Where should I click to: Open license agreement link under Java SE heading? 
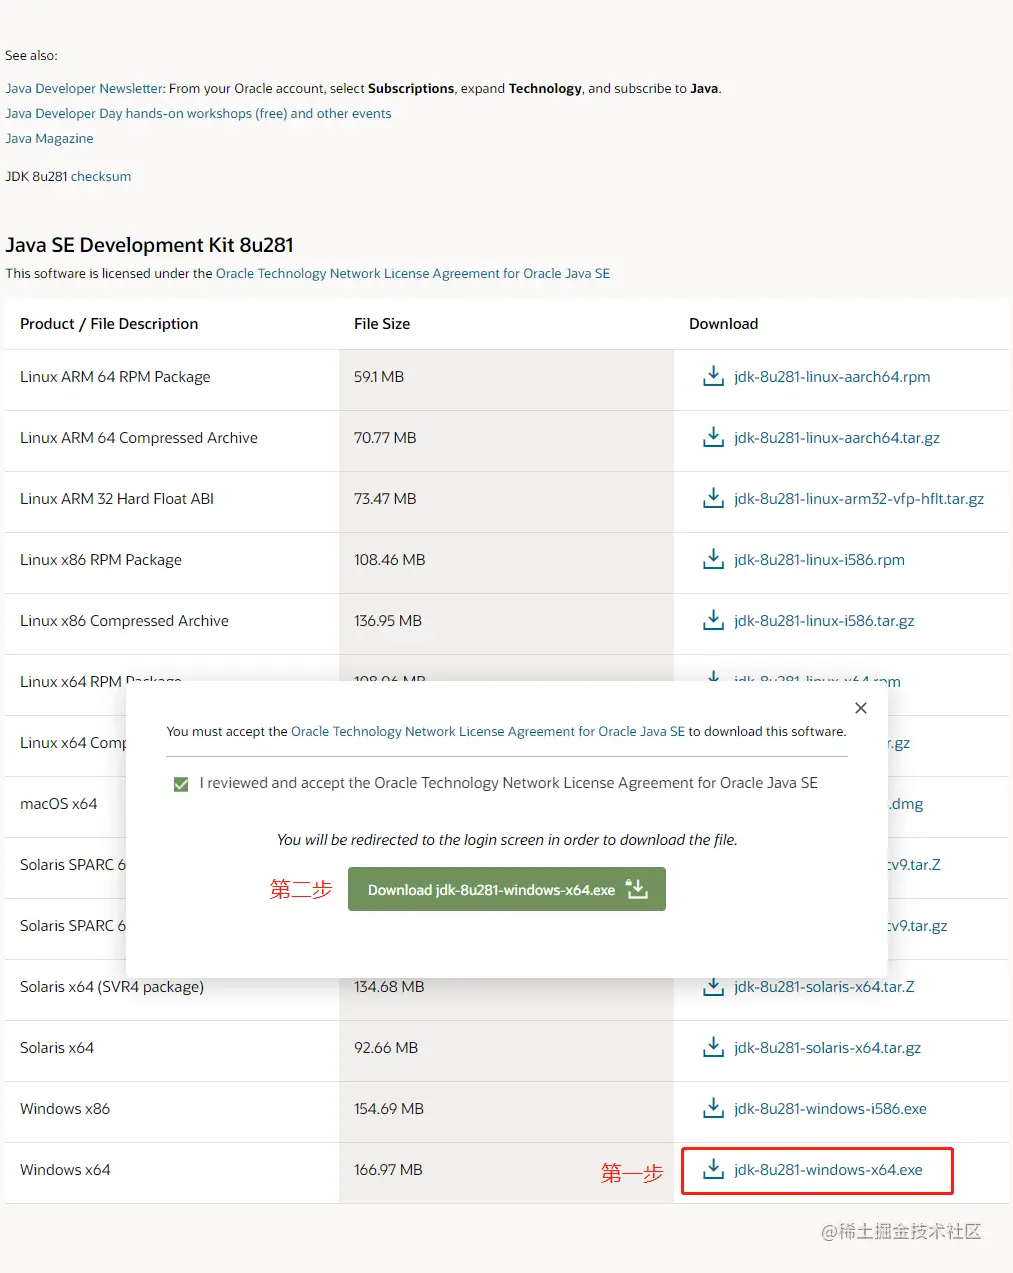click(412, 274)
